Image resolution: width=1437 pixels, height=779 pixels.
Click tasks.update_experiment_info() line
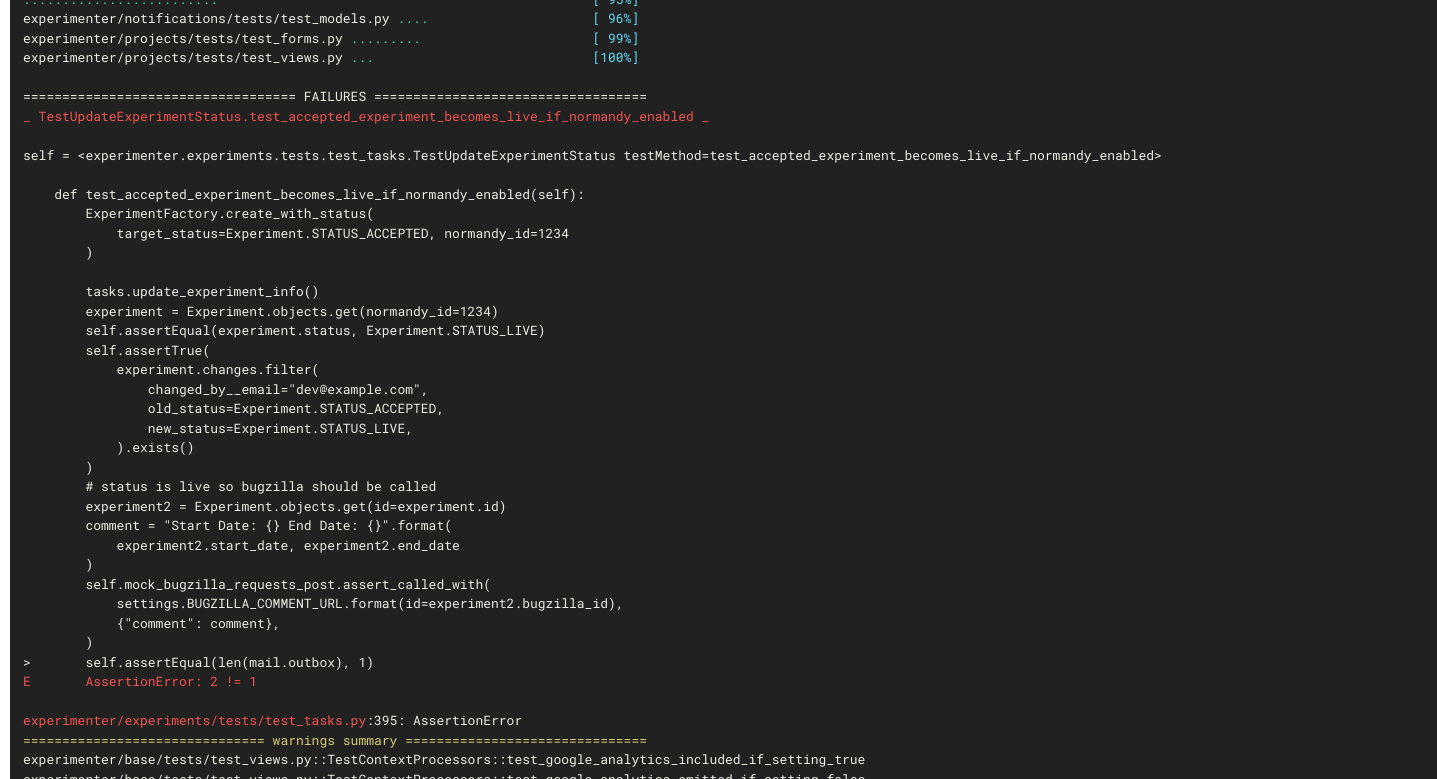202,292
